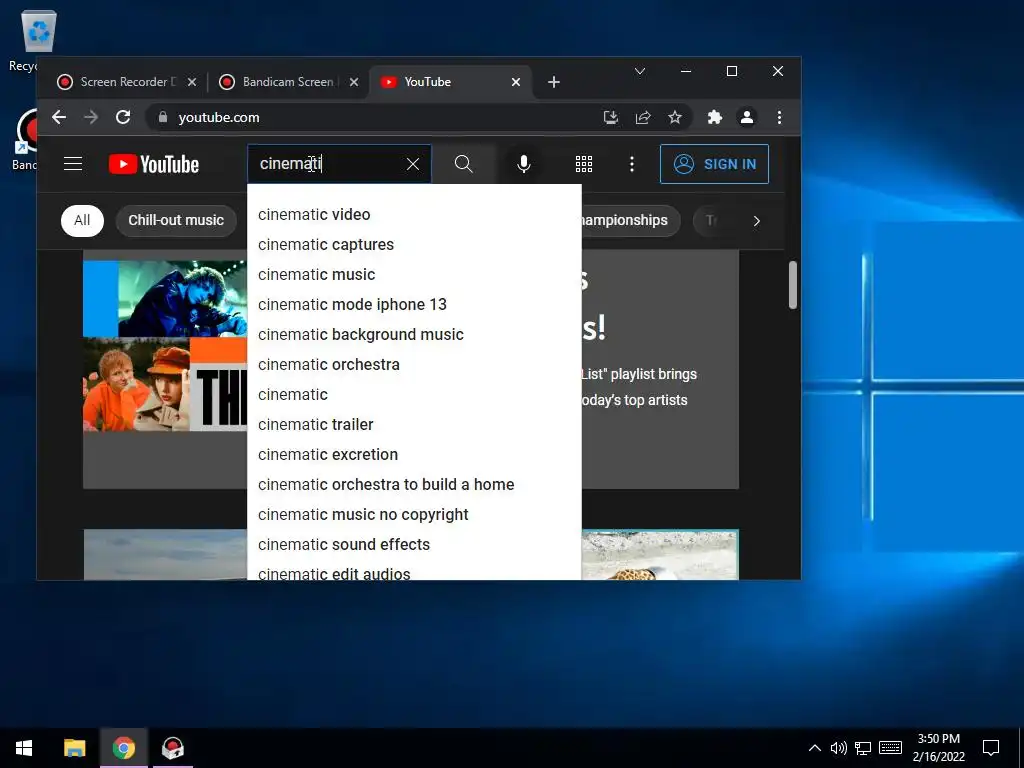Screen dimensions: 1024x768
Task: Share this page icon
Action: click(643, 118)
